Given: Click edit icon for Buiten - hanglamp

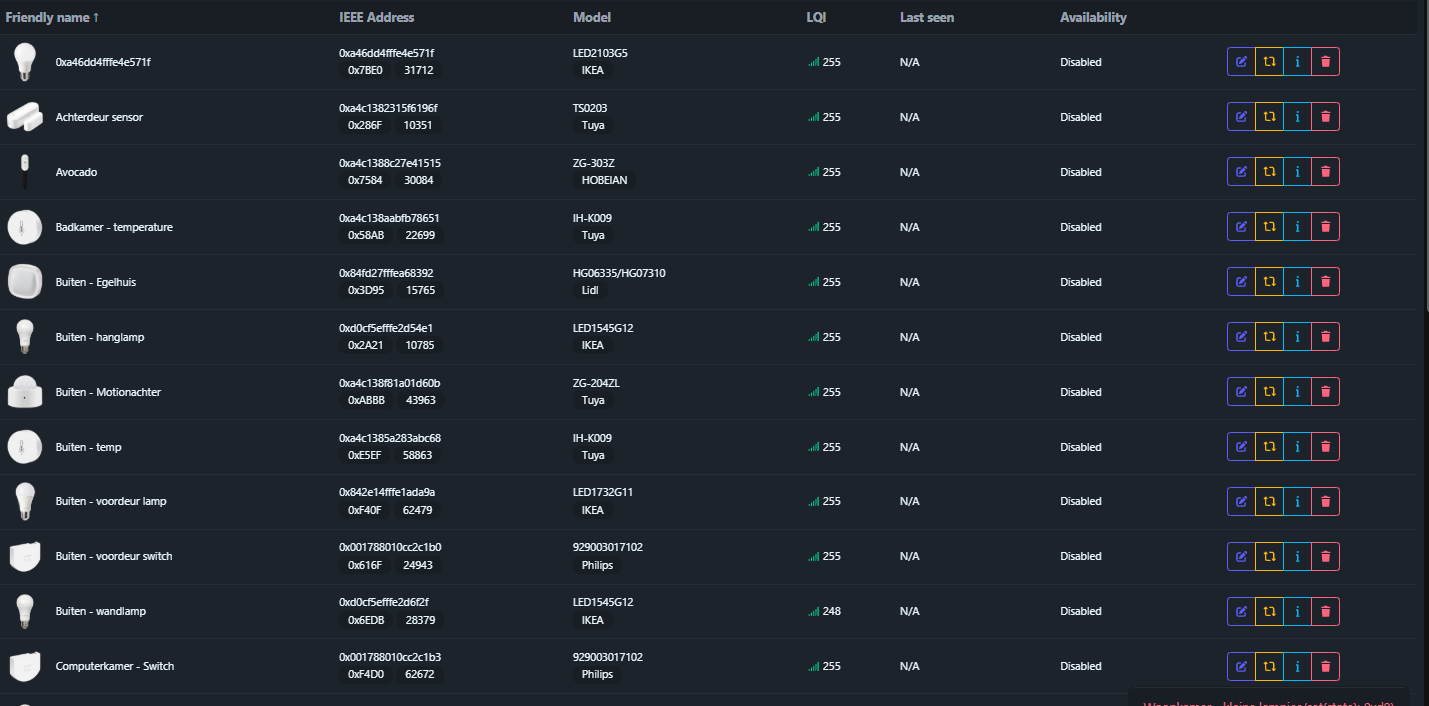Looking at the screenshot, I should pos(1241,337).
